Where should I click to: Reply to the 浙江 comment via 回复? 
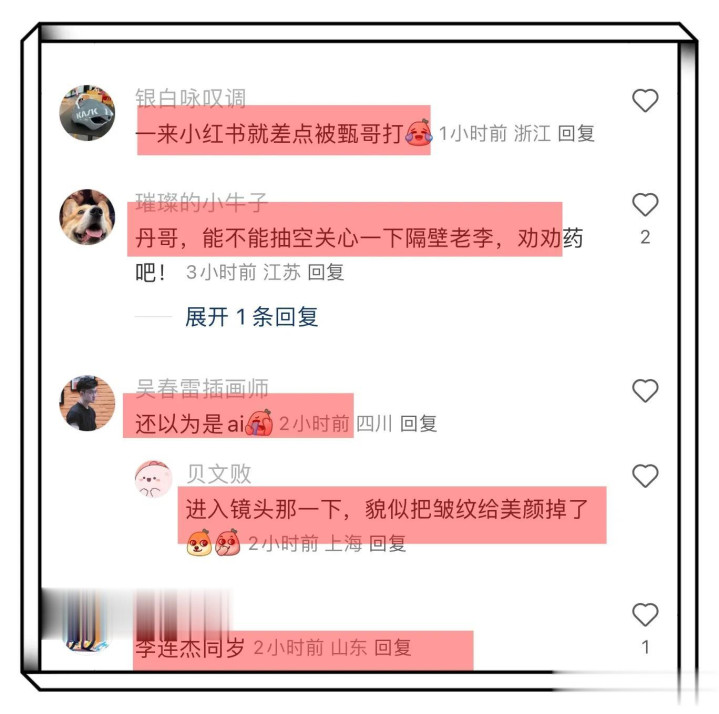[576, 134]
